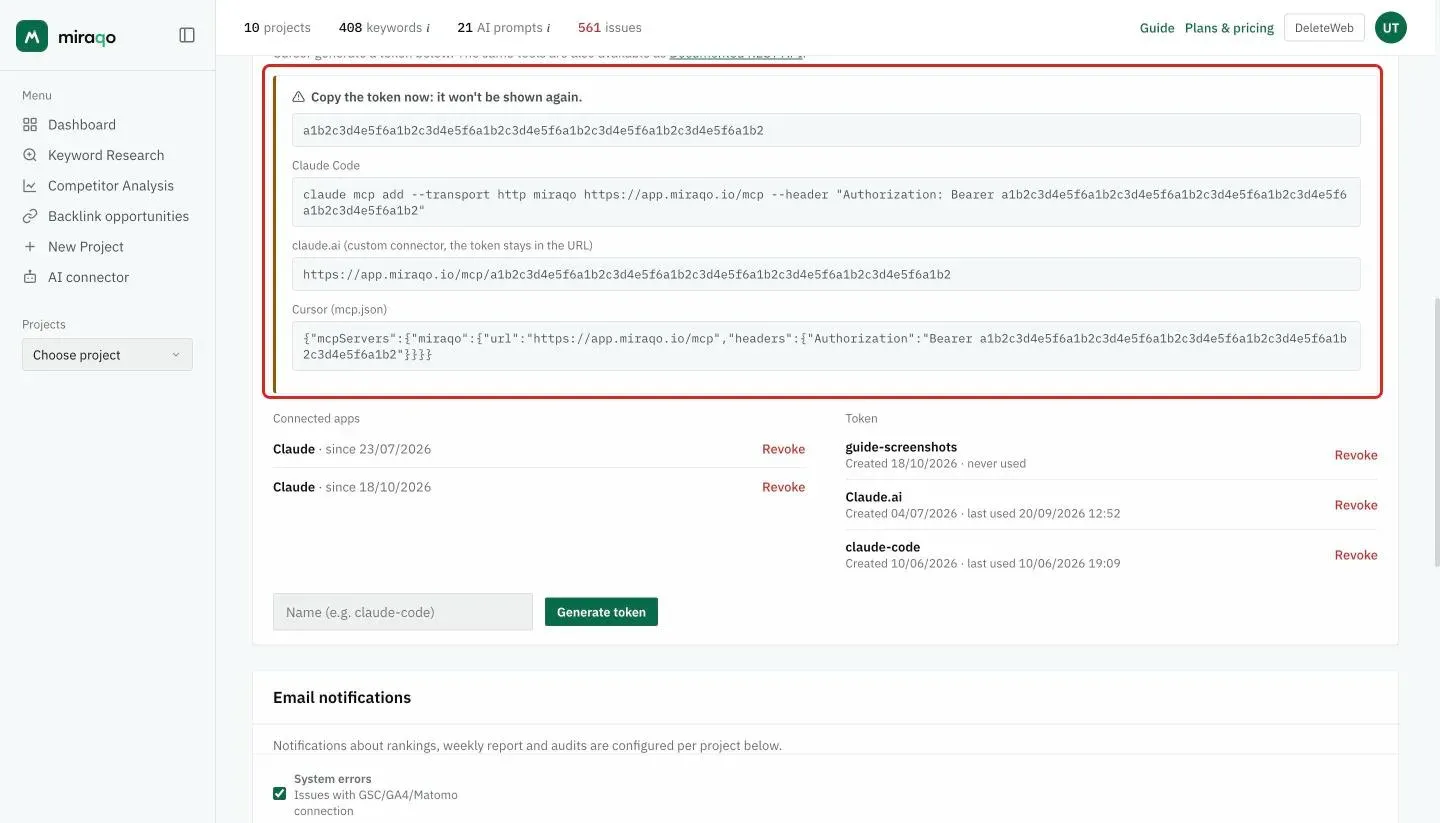Open Dashboard from the sidebar menu
This screenshot has width=1440, height=823.
(x=82, y=125)
